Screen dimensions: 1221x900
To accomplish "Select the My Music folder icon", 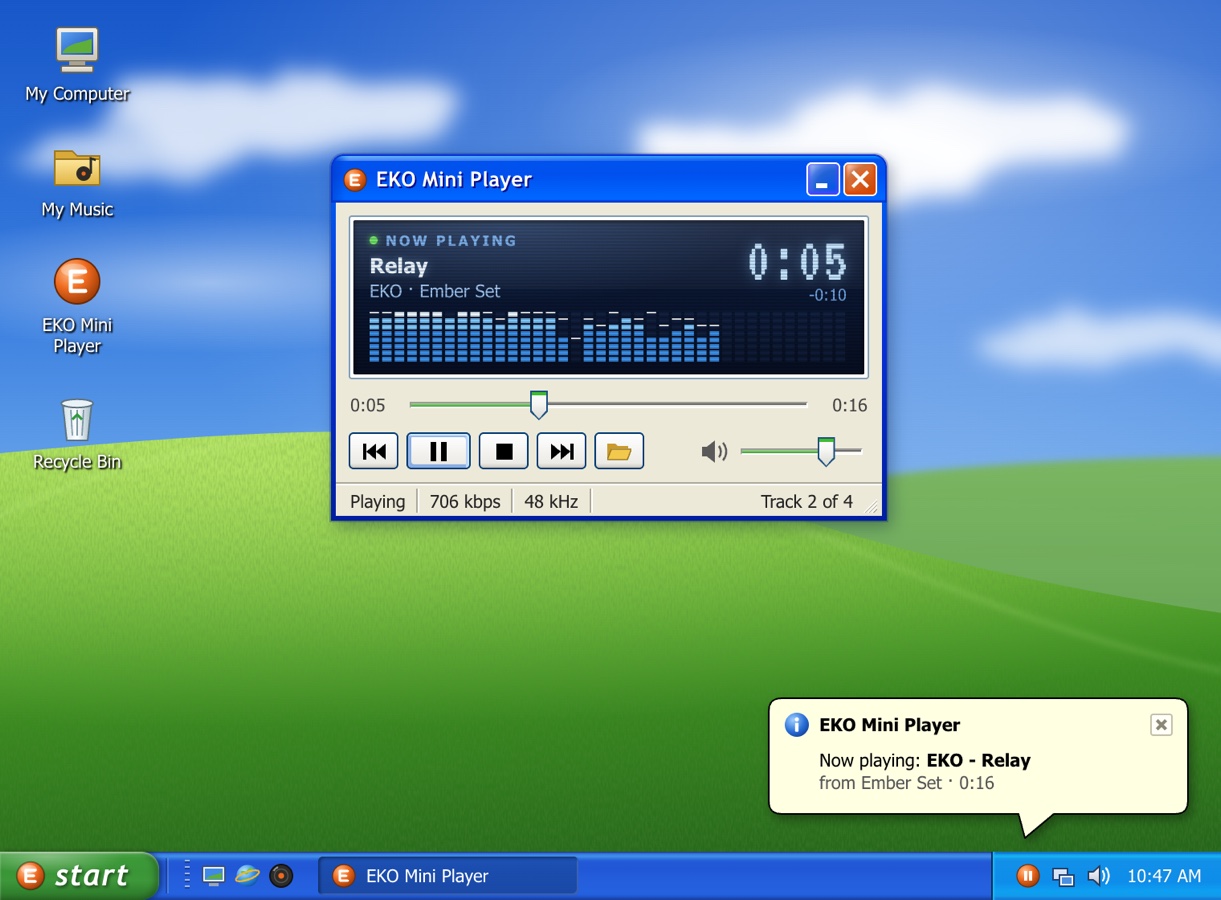I will (77, 184).
